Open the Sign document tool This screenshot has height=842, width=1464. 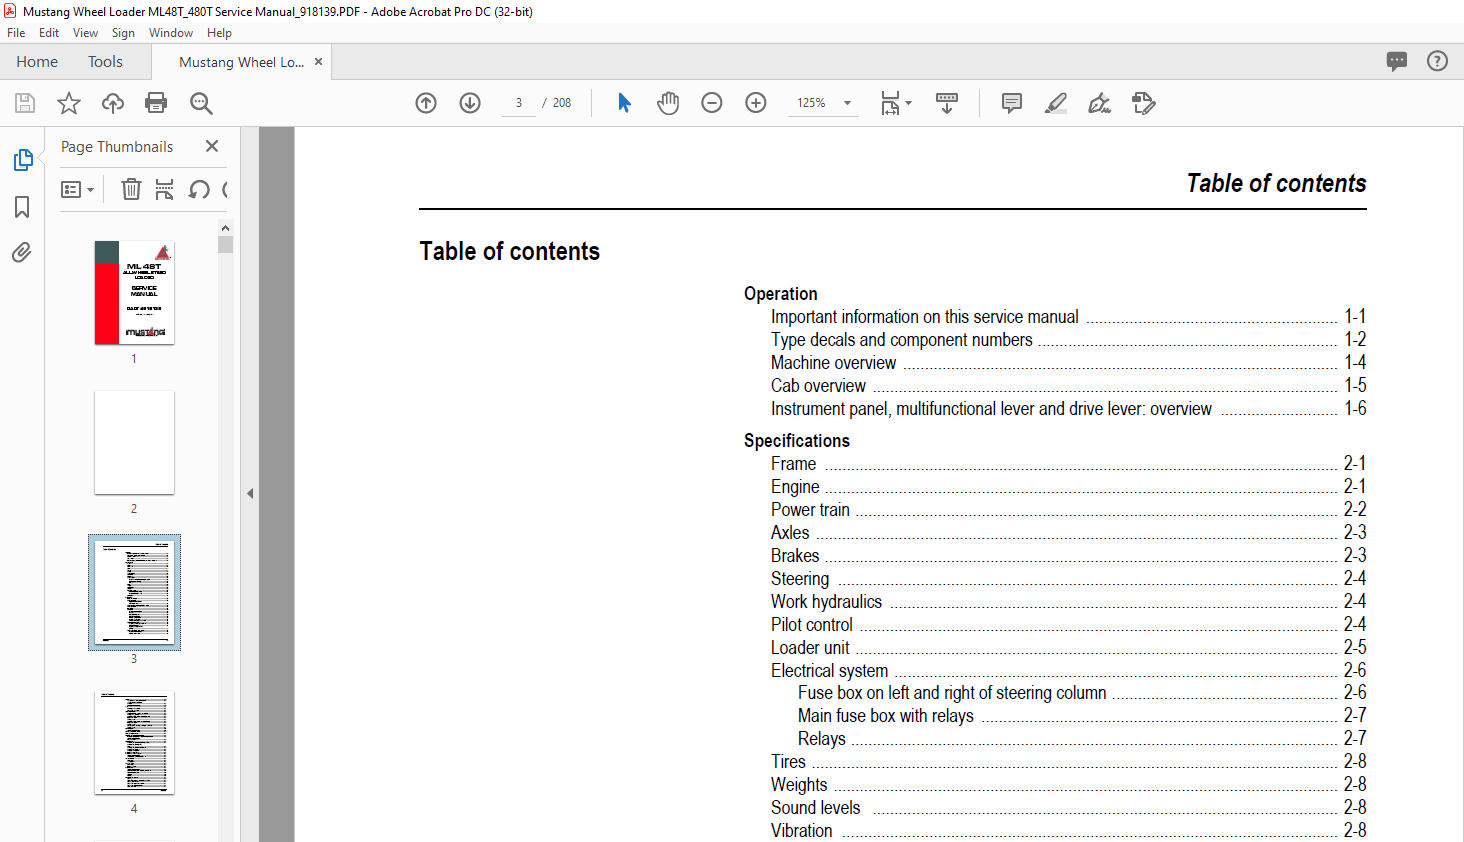click(1100, 103)
